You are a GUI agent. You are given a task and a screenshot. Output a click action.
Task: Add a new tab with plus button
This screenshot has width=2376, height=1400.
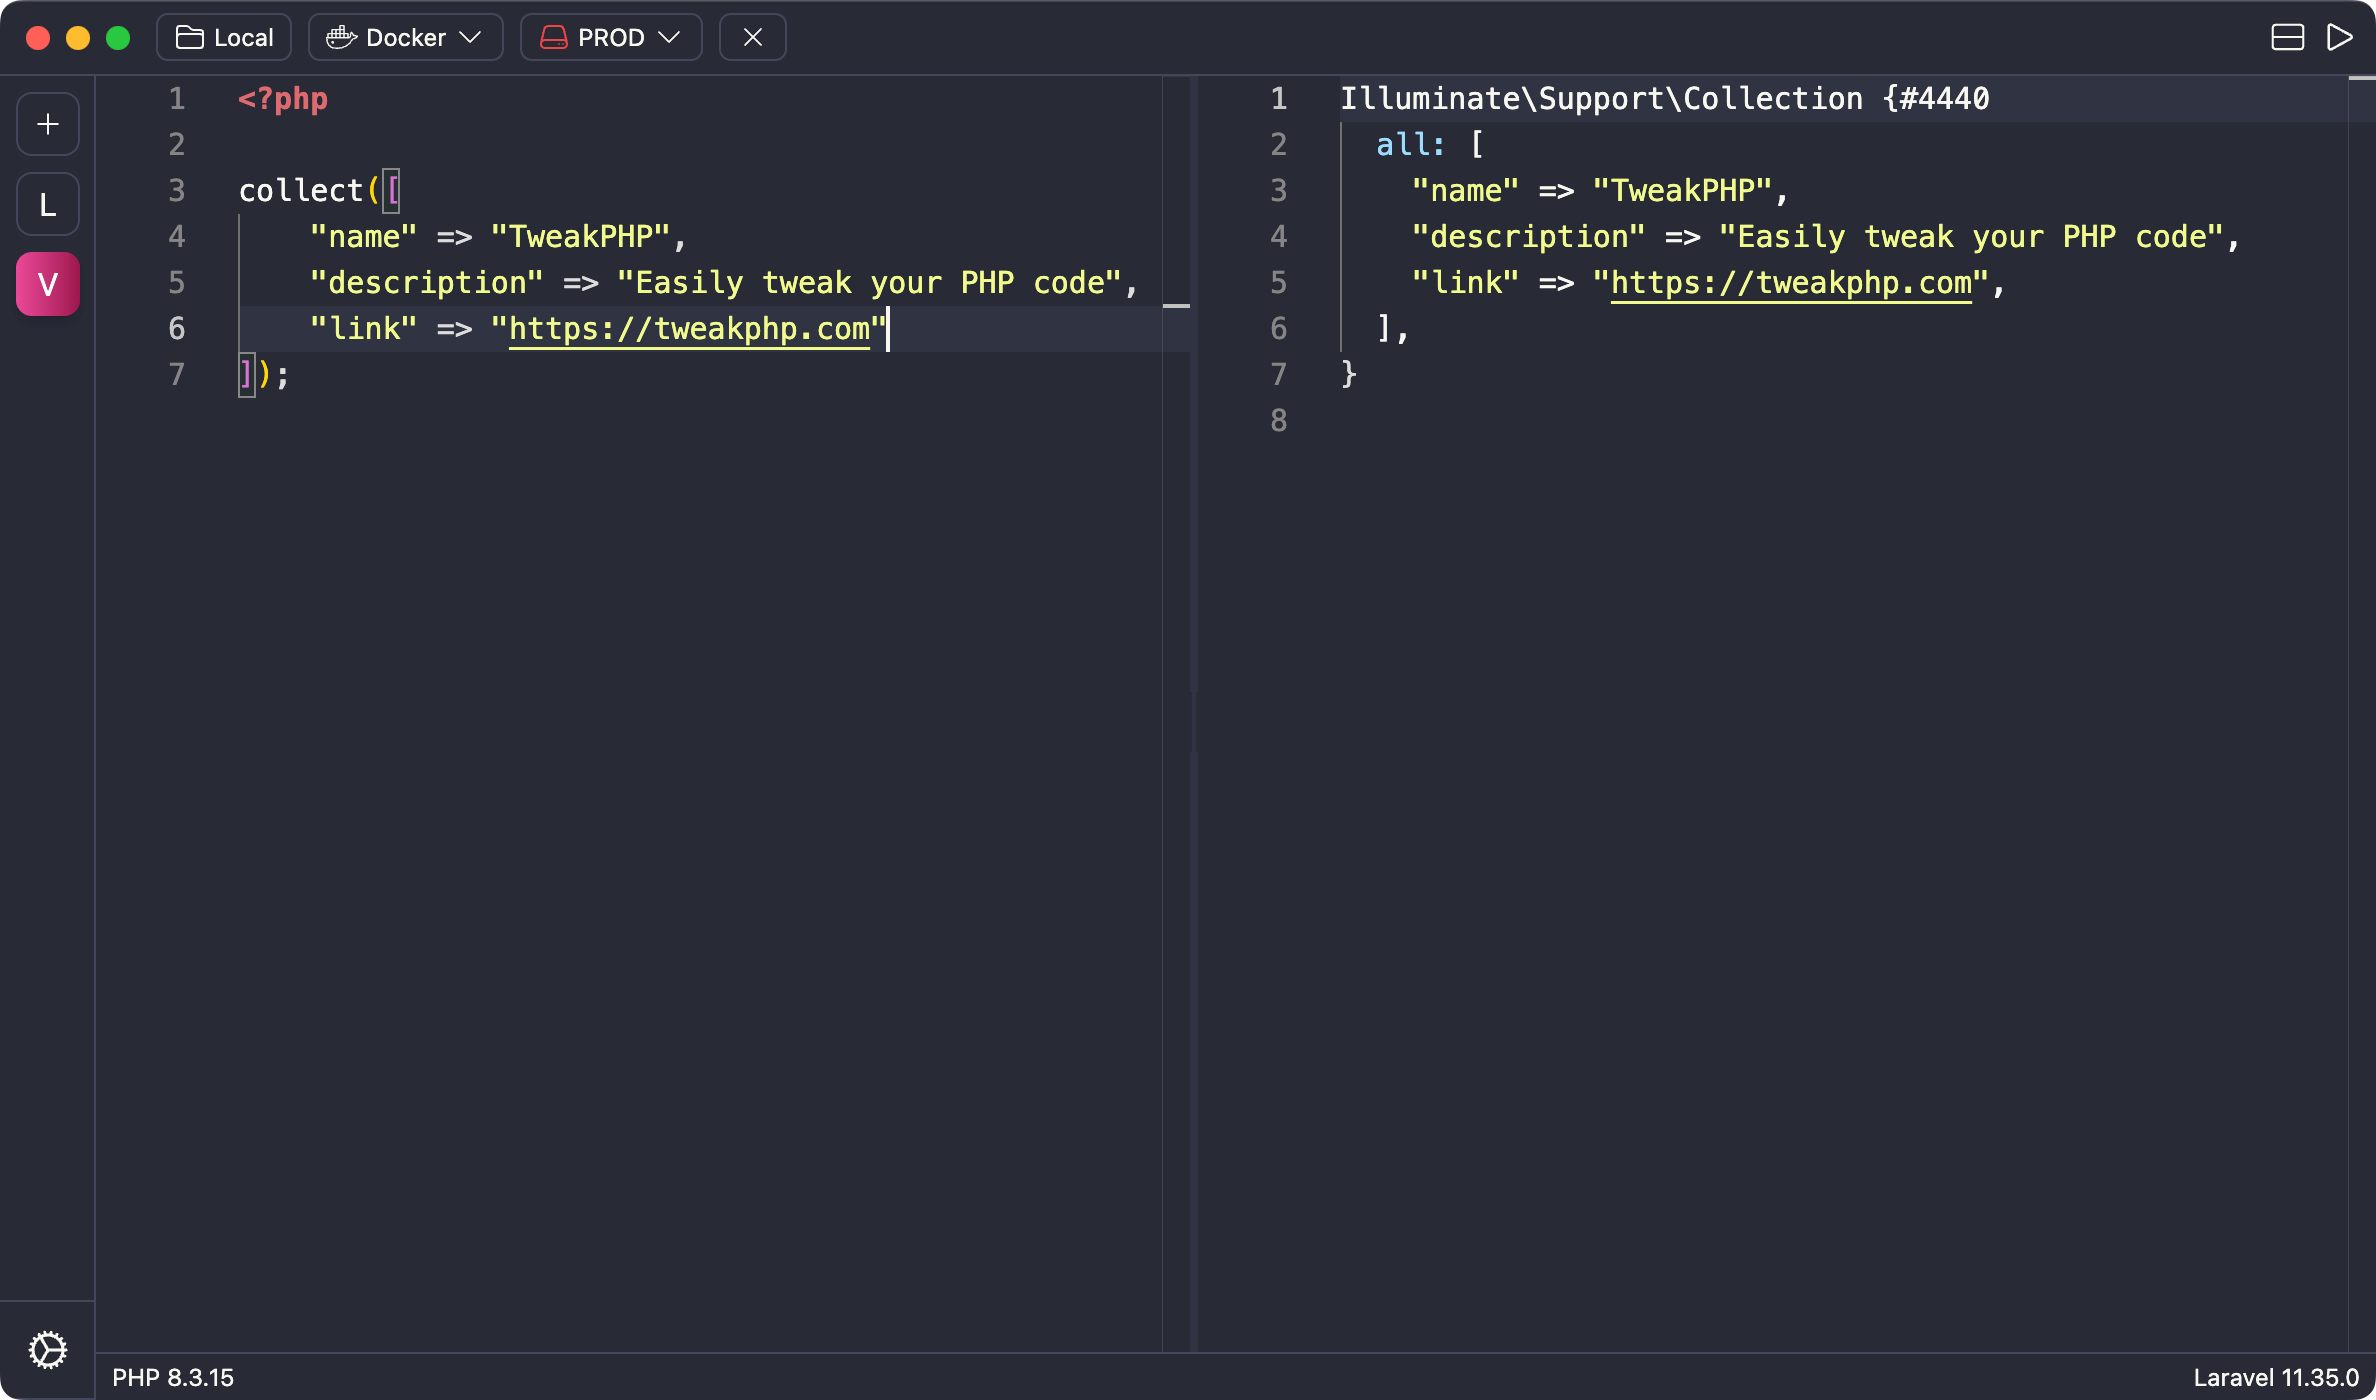click(48, 124)
